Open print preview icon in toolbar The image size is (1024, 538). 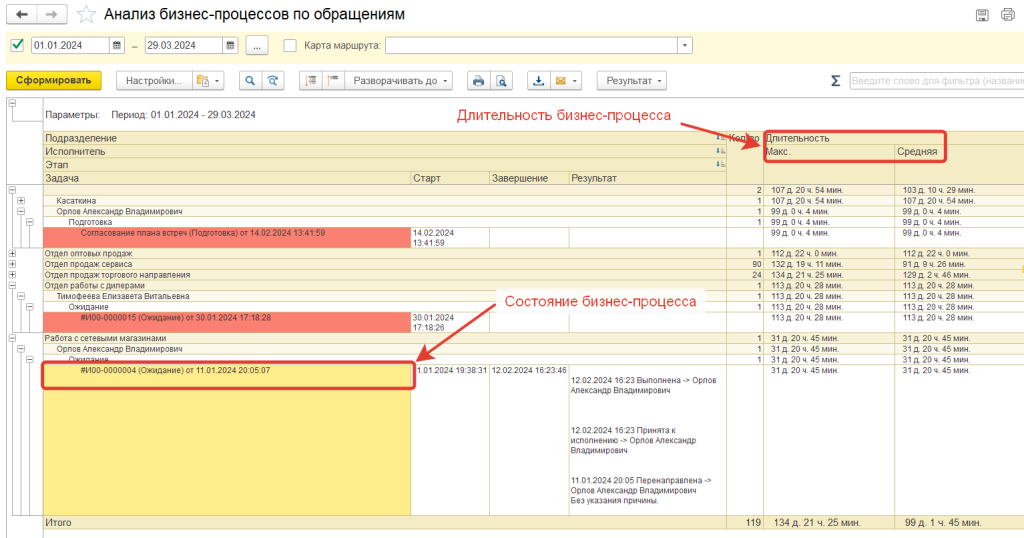click(x=502, y=81)
